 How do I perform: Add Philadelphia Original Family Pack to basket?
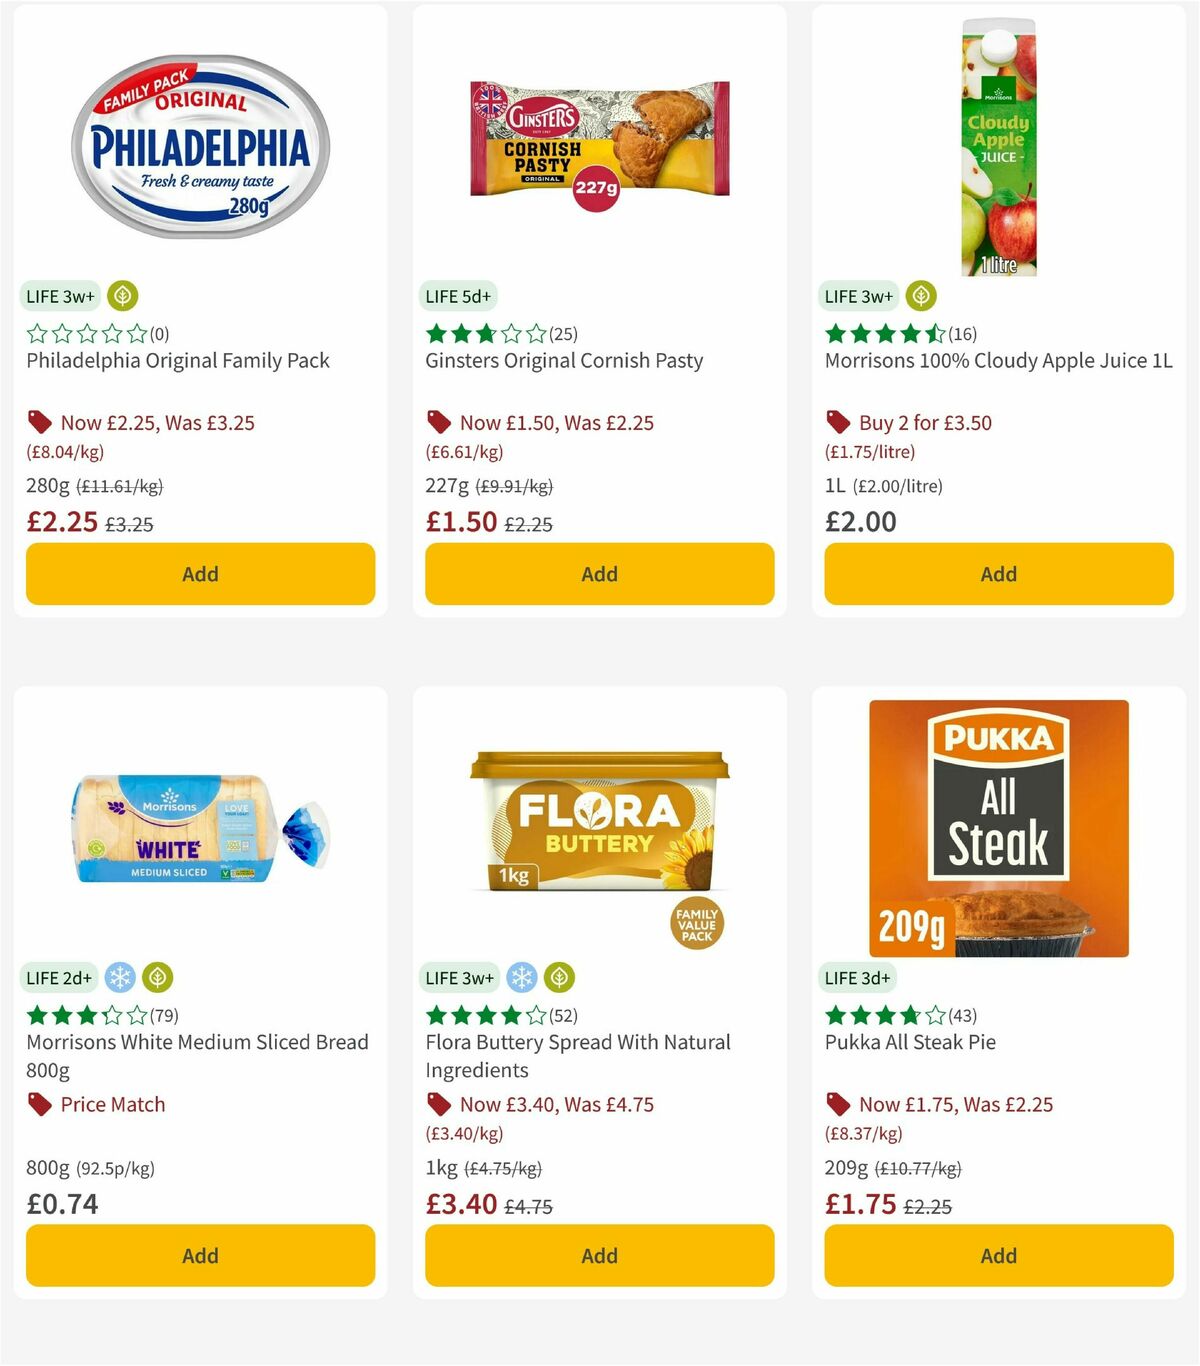[200, 574]
